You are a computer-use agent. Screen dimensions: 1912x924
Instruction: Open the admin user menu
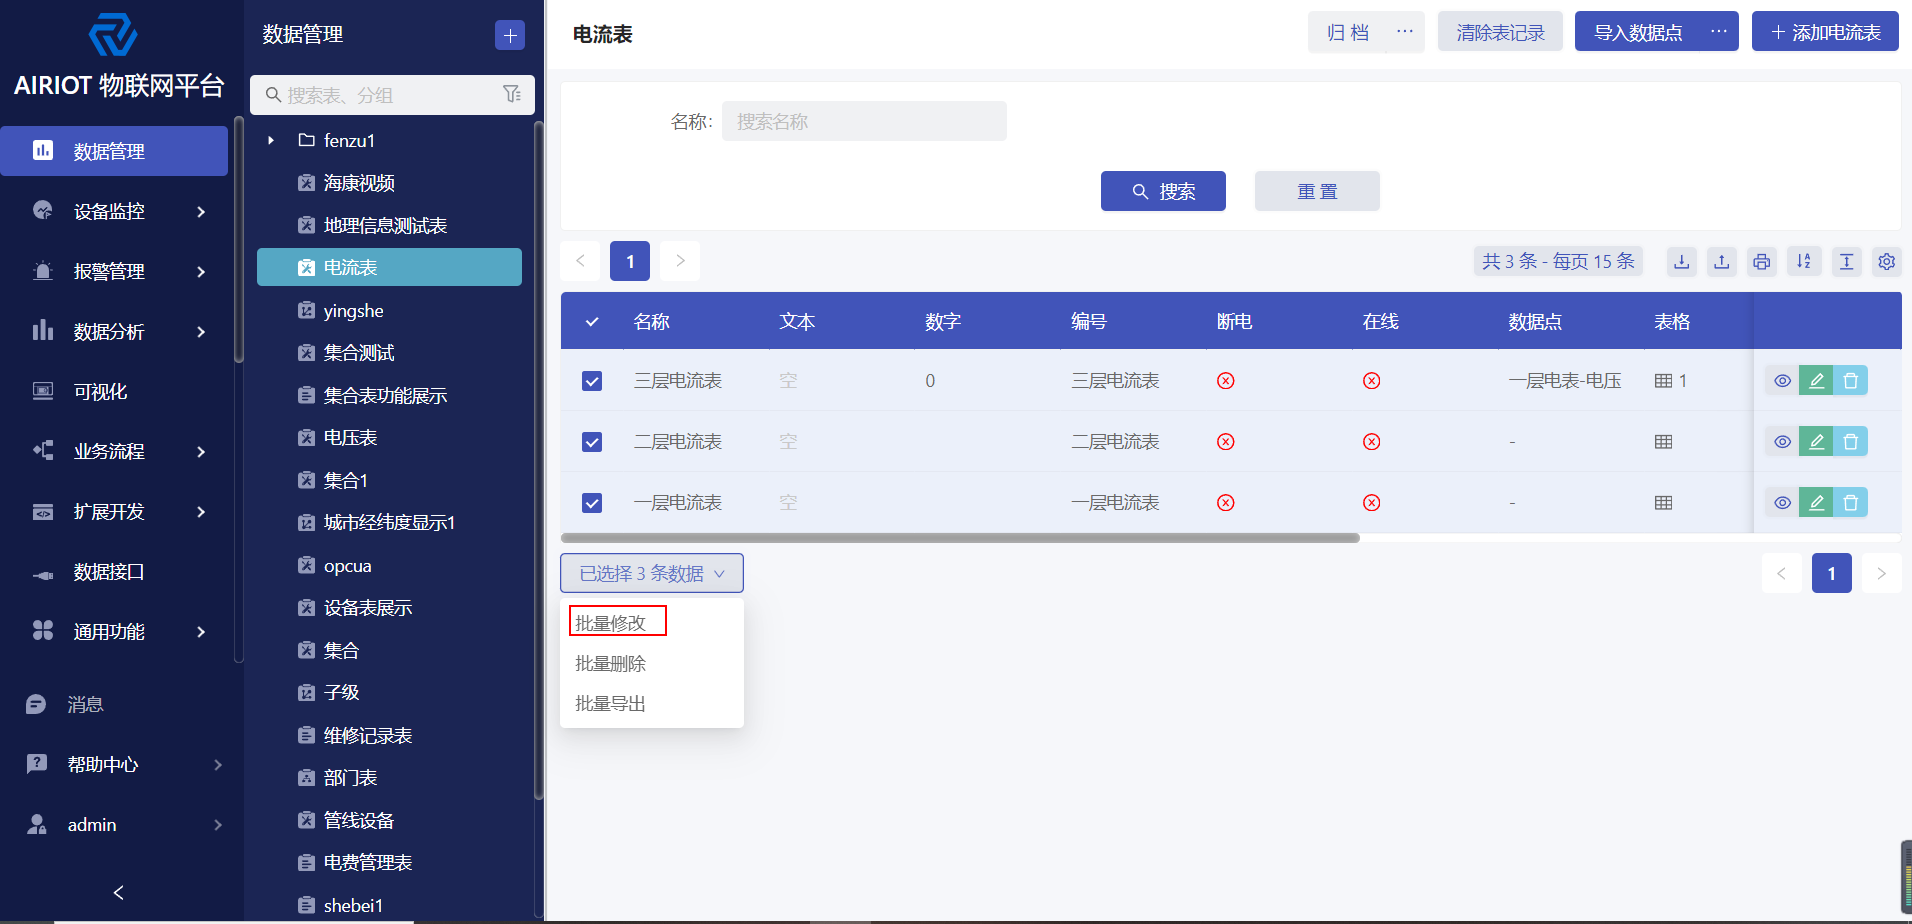tap(122, 825)
